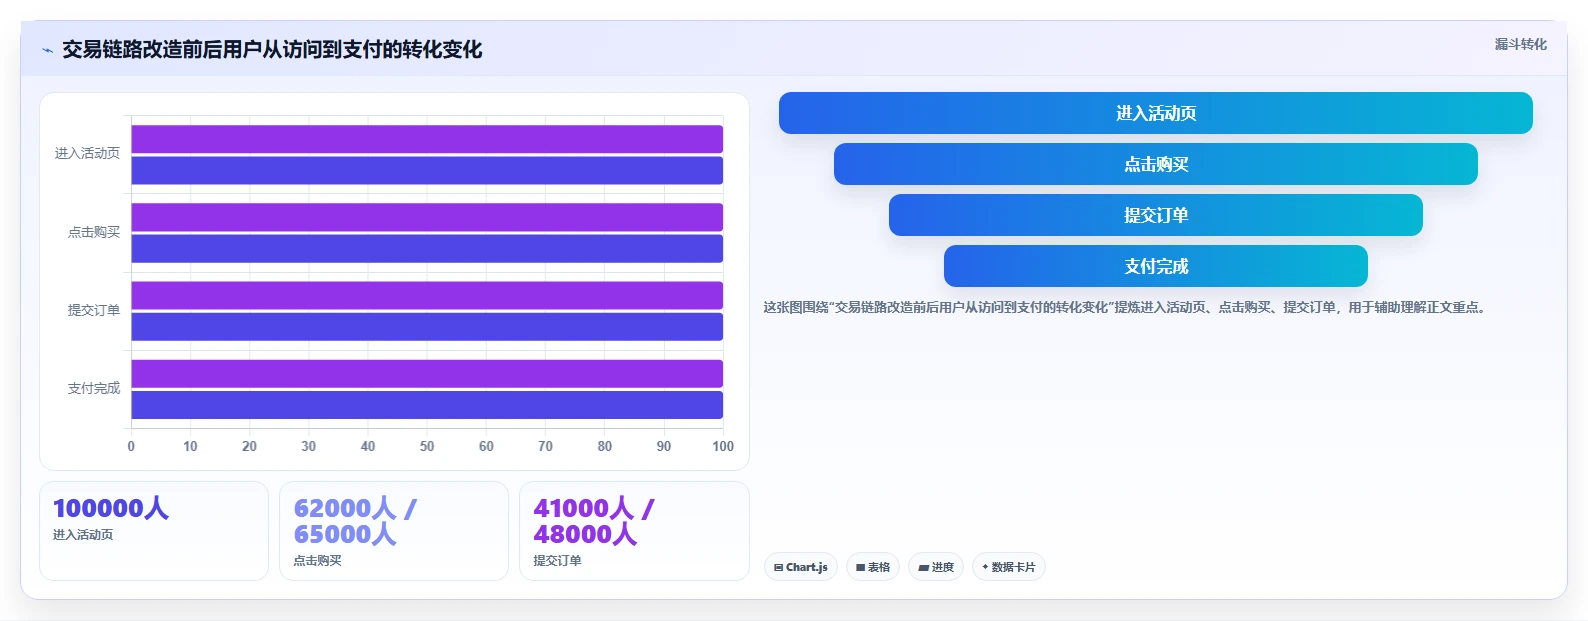
Task: Open the 100000人 data card
Action: [154, 531]
